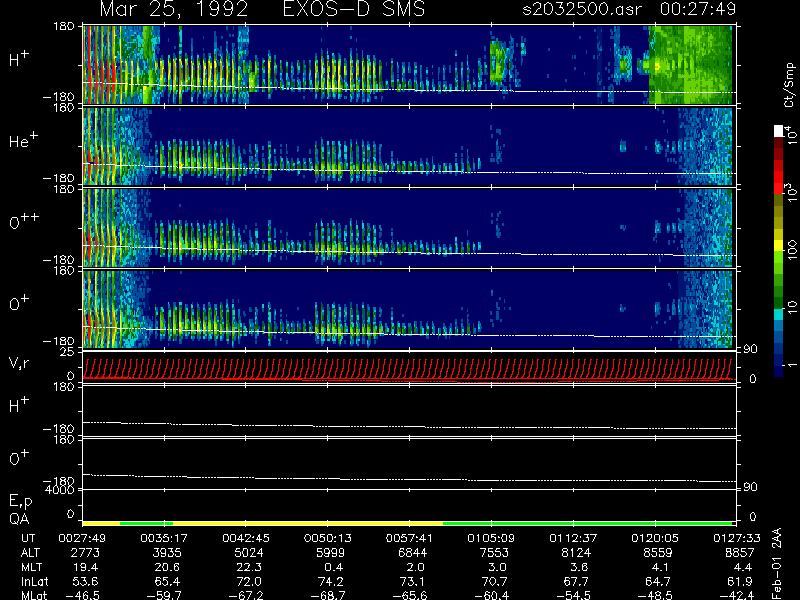Click the date title 'Mar 25, 1992'
The height and width of the screenshot is (600, 800).
coord(173,10)
